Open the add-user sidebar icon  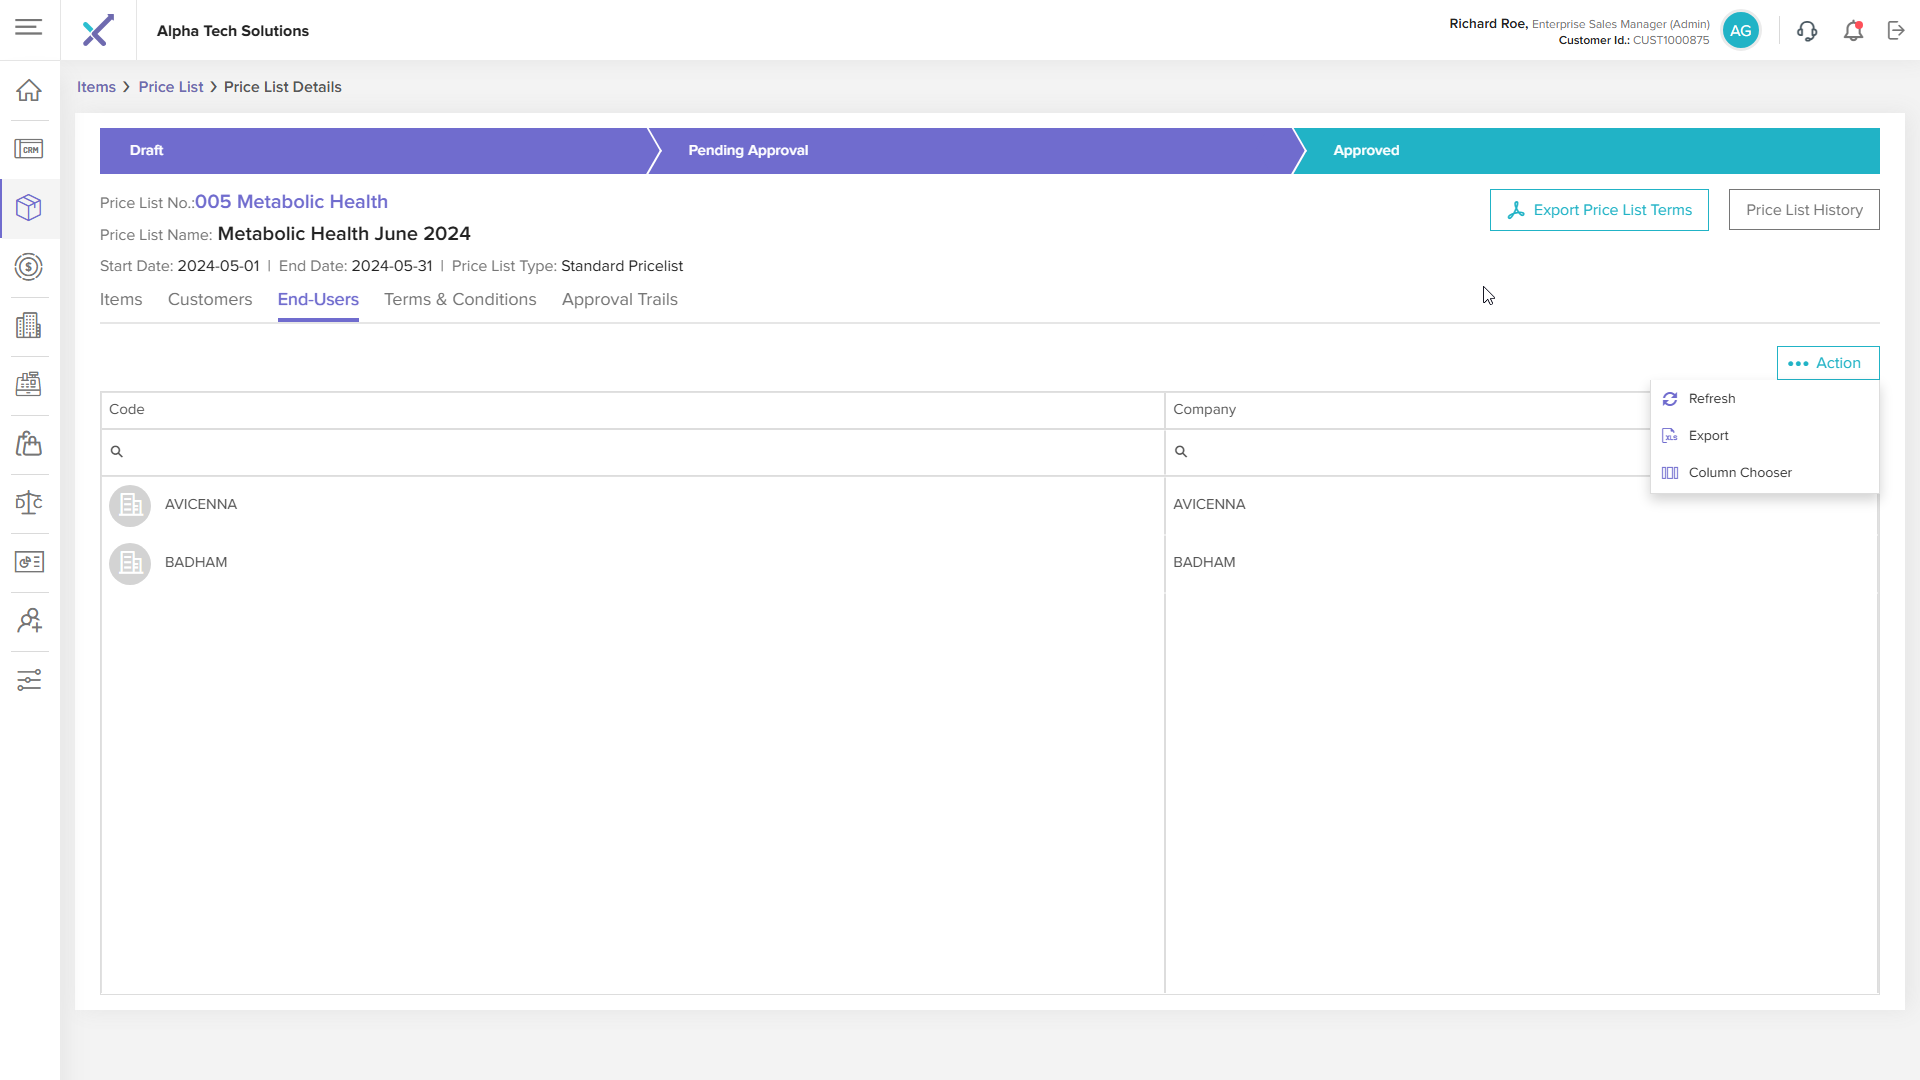(x=29, y=621)
